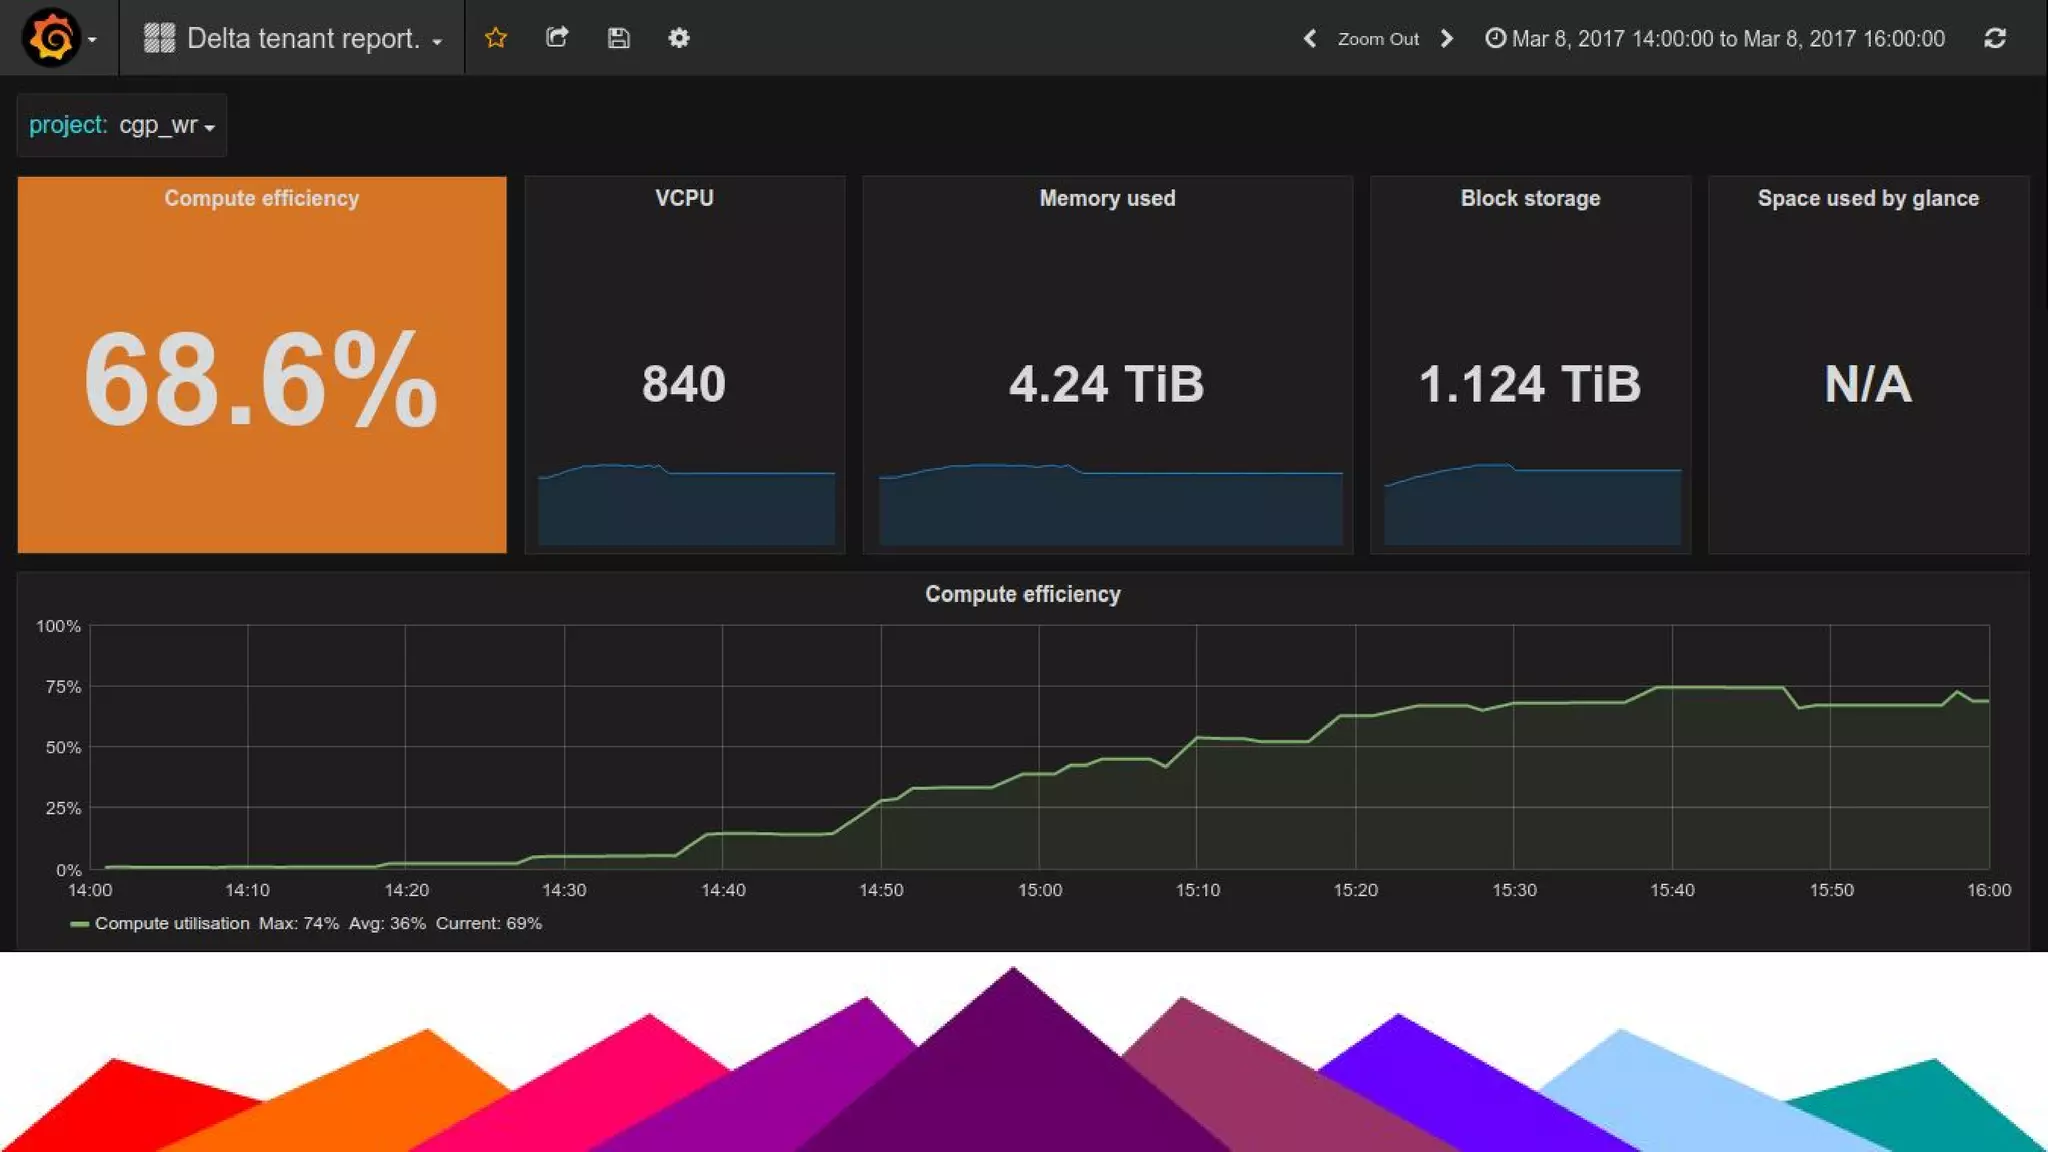Click the N/A glance space value
Screen dimensions: 2048x1152
coord(1868,384)
